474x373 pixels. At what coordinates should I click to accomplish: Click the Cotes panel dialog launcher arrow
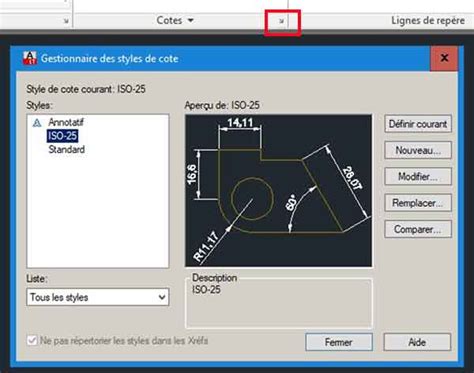(x=282, y=21)
